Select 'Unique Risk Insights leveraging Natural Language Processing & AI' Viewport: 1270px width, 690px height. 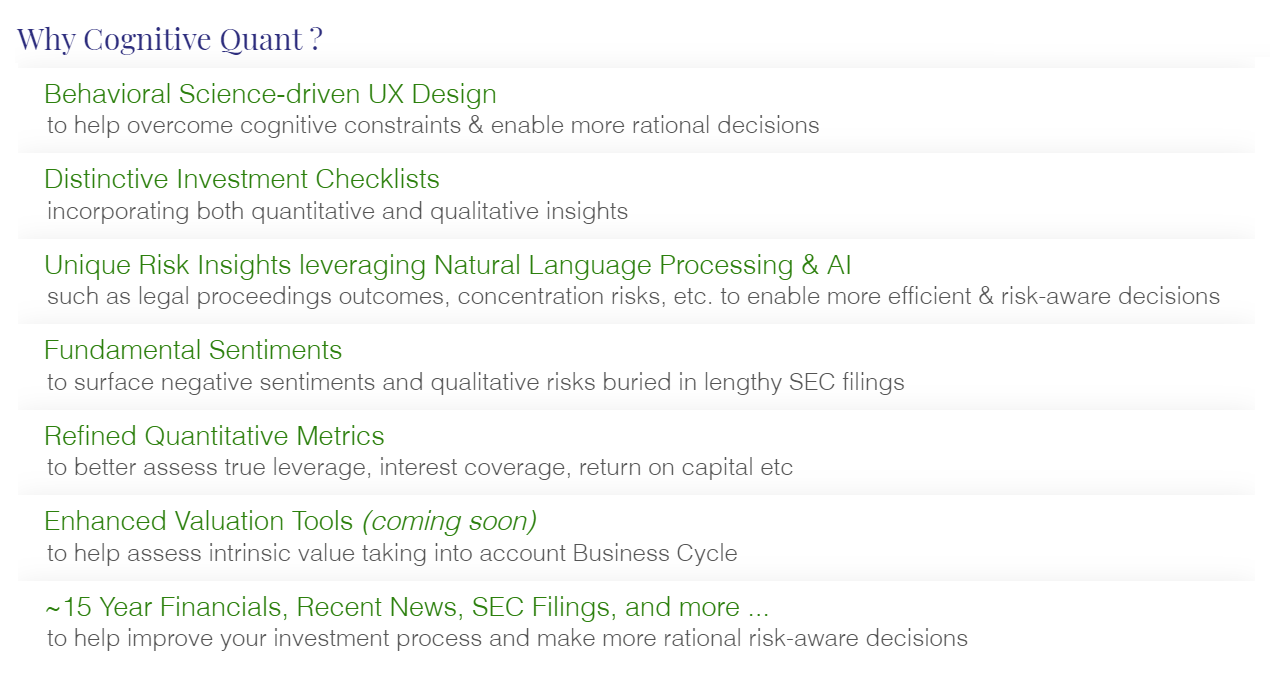tap(448, 265)
